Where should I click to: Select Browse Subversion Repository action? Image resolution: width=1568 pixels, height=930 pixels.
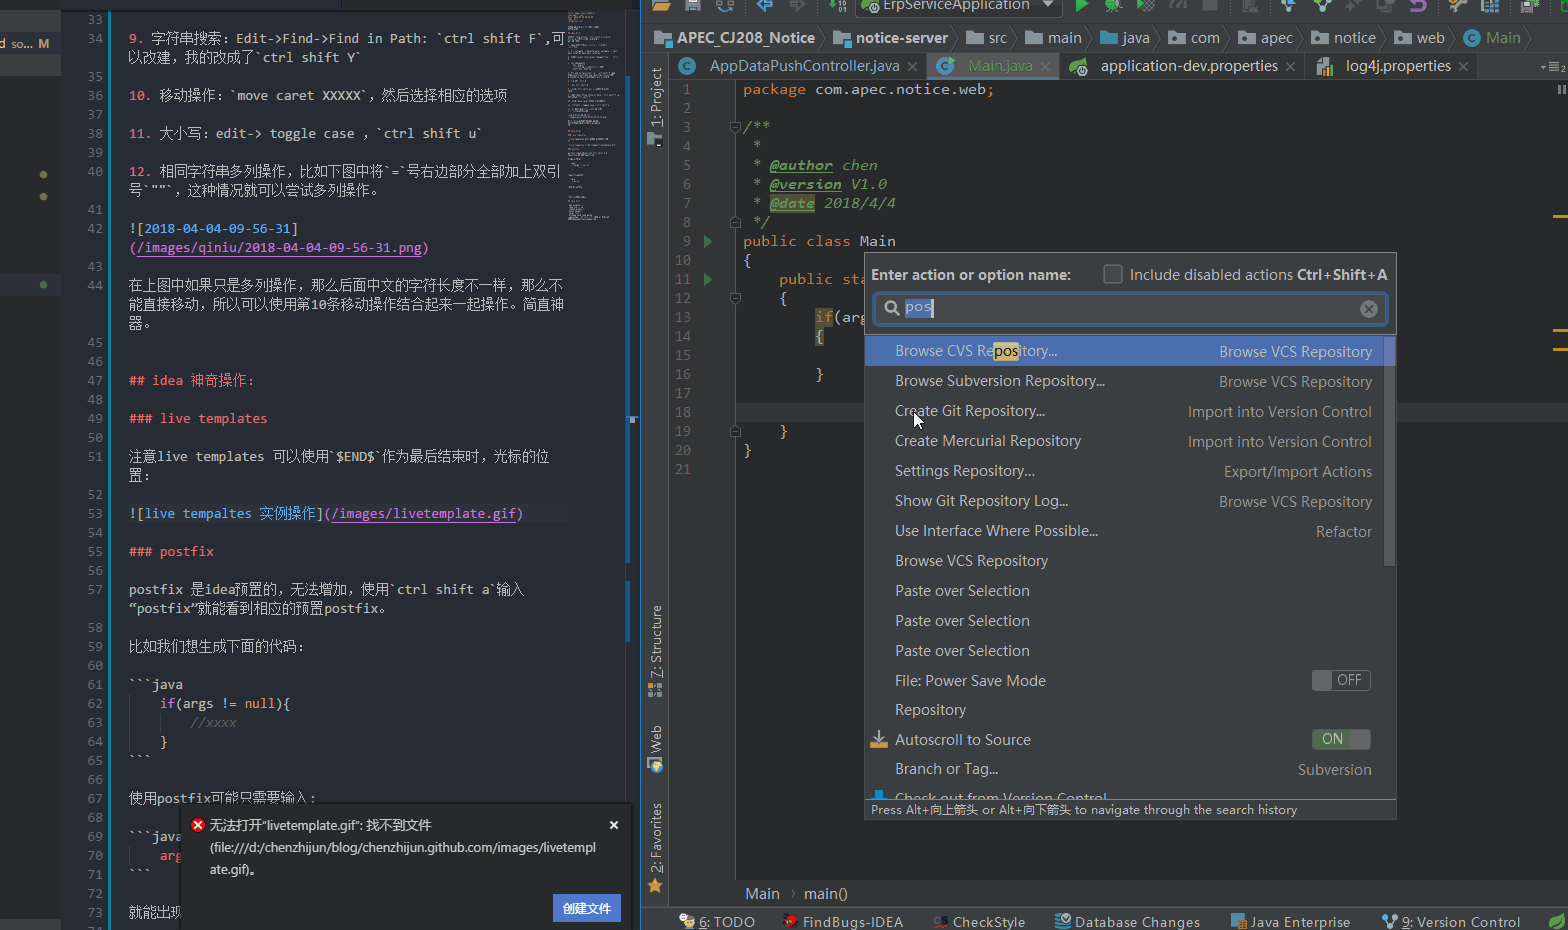coord(1125,381)
